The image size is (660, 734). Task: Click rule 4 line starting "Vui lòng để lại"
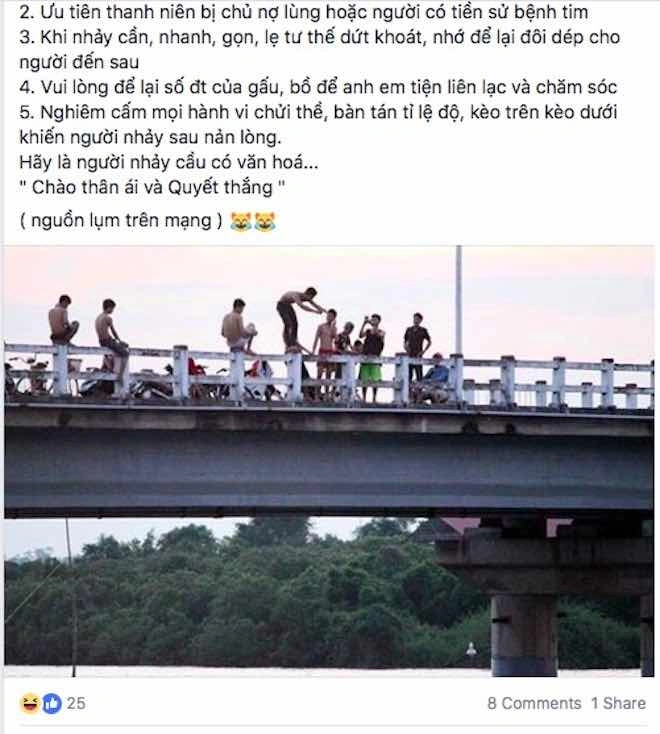(x=318, y=87)
